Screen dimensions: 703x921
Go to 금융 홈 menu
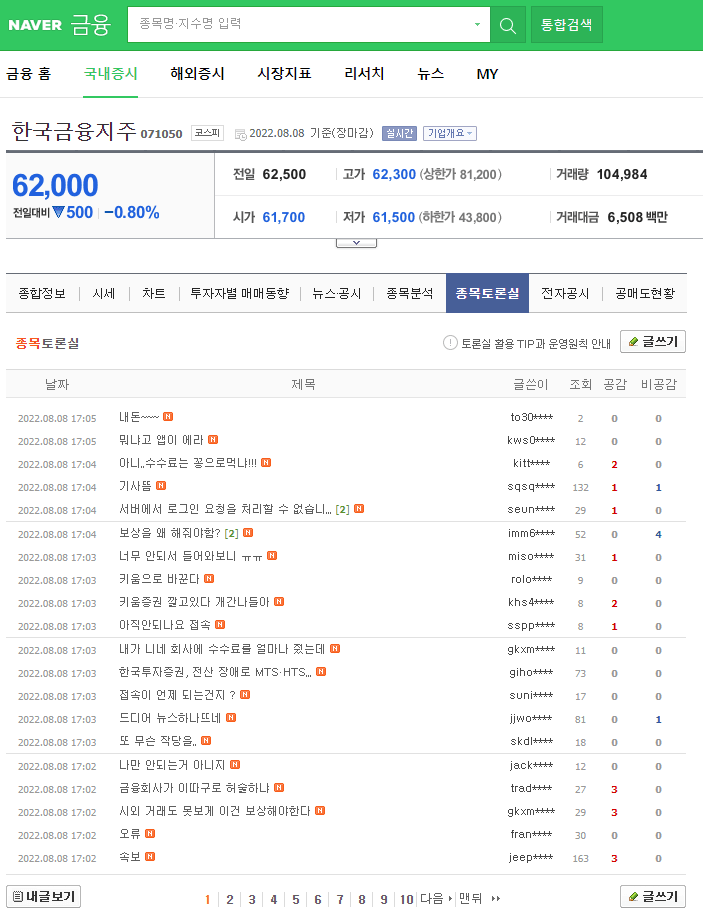29,74
